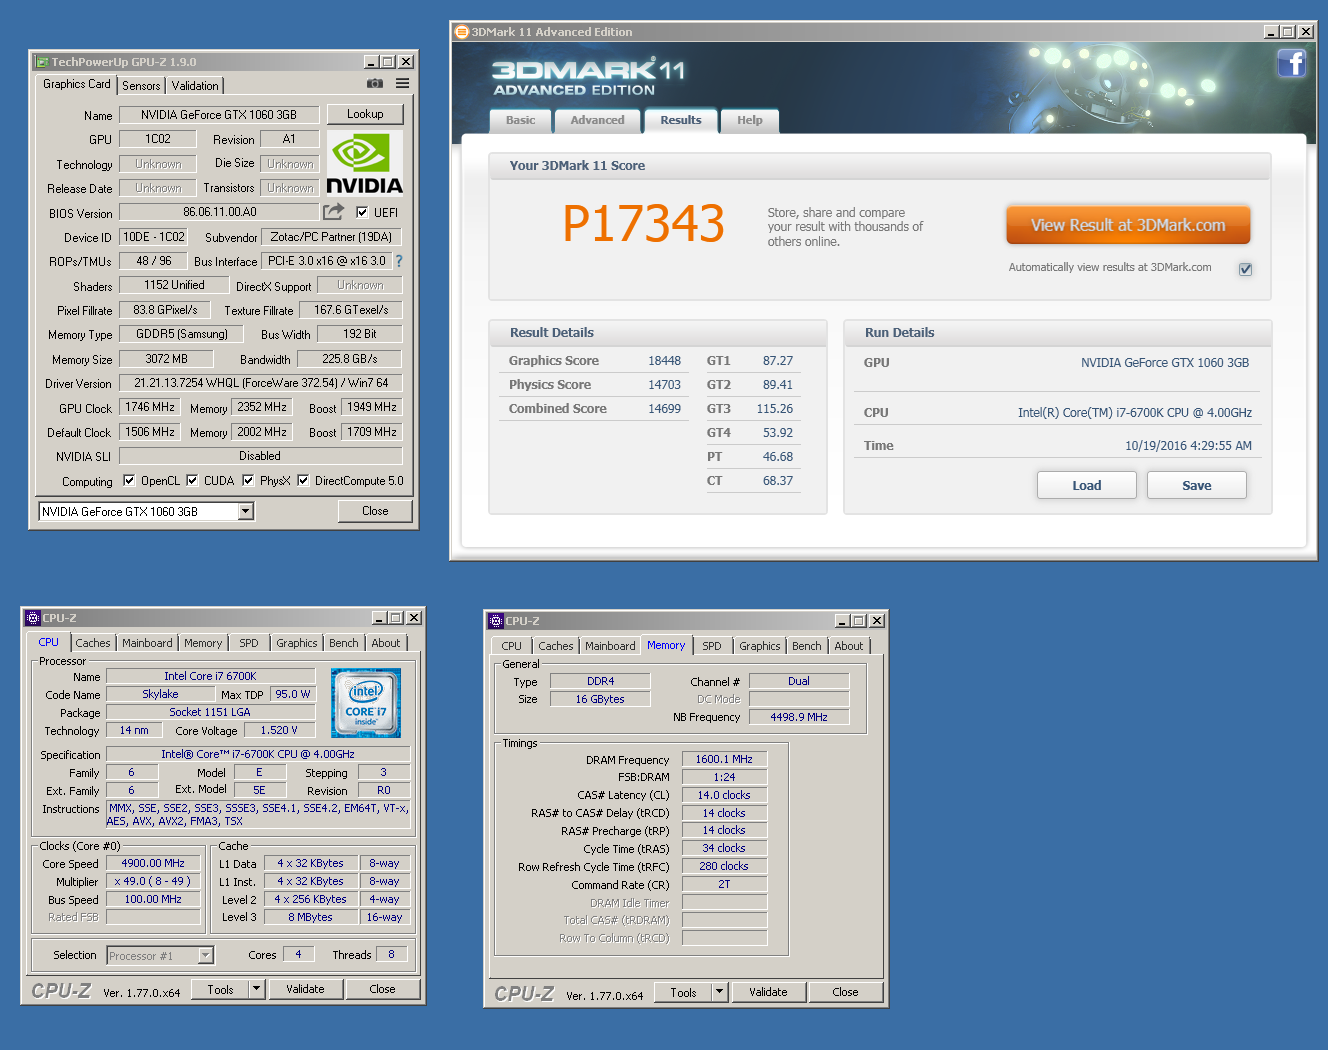Select the Graphics tab in left CPU-Z
Viewport: 1328px width, 1050px height.
[297, 643]
